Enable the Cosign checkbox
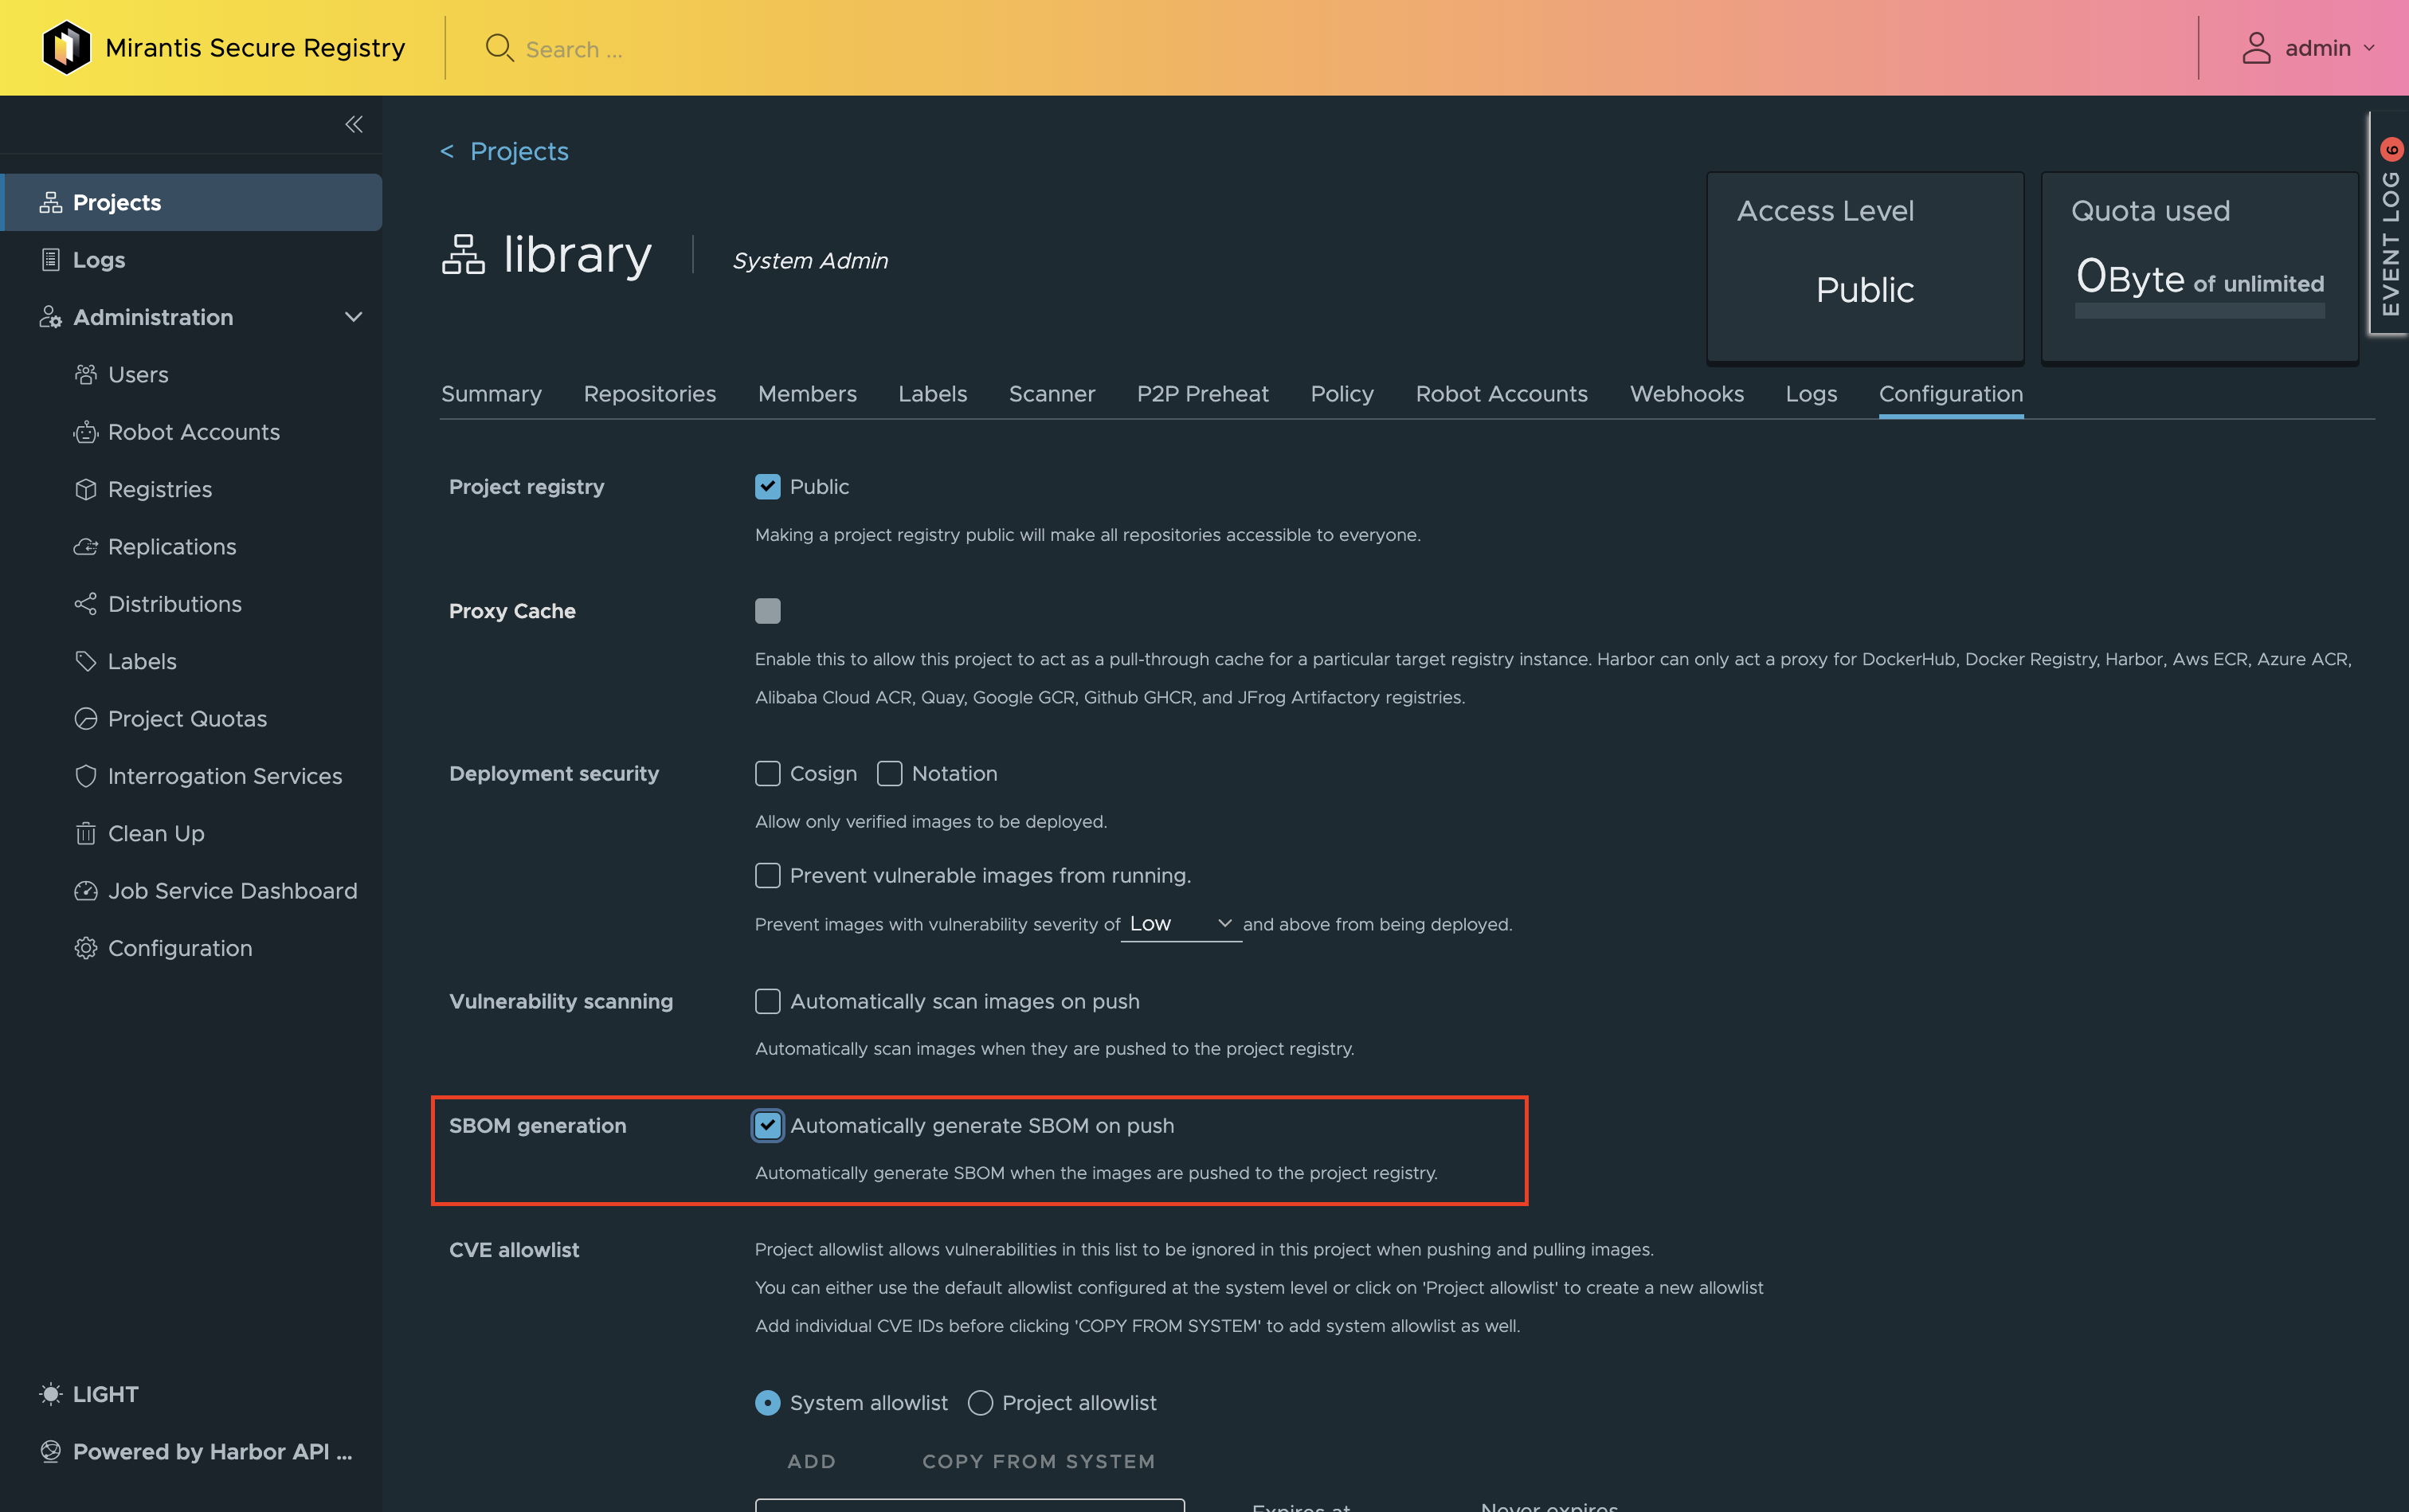The width and height of the screenshot is (2409, 1512). pos(767,774)
